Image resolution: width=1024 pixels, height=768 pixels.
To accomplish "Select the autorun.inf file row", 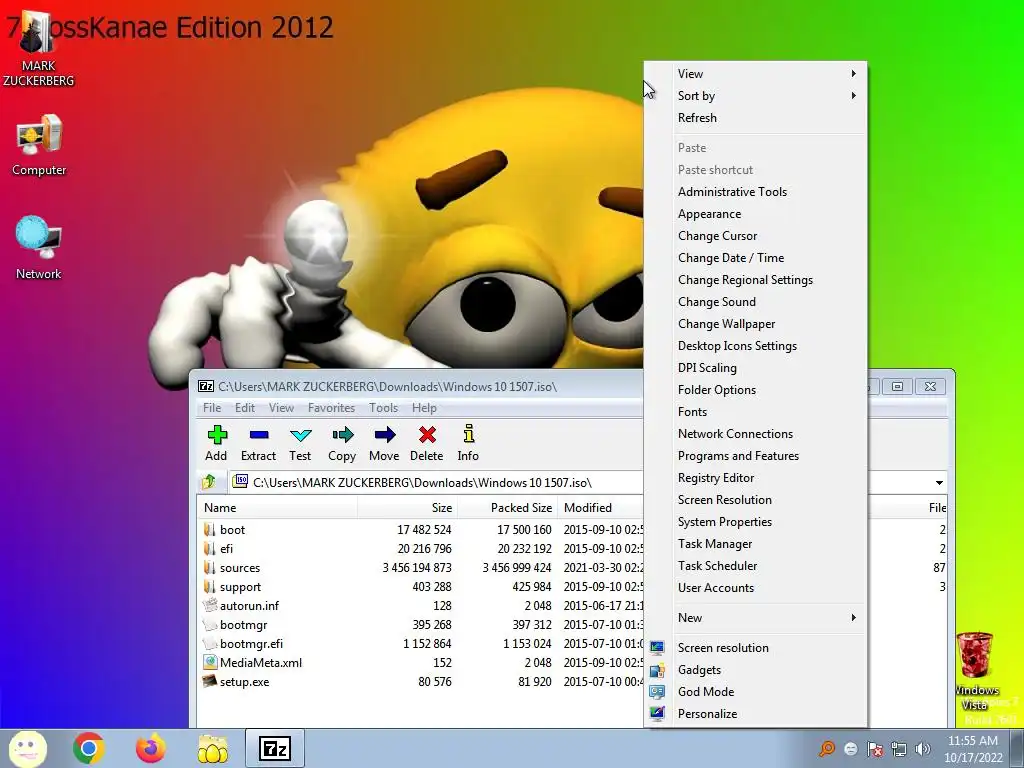I will (420, 605).
